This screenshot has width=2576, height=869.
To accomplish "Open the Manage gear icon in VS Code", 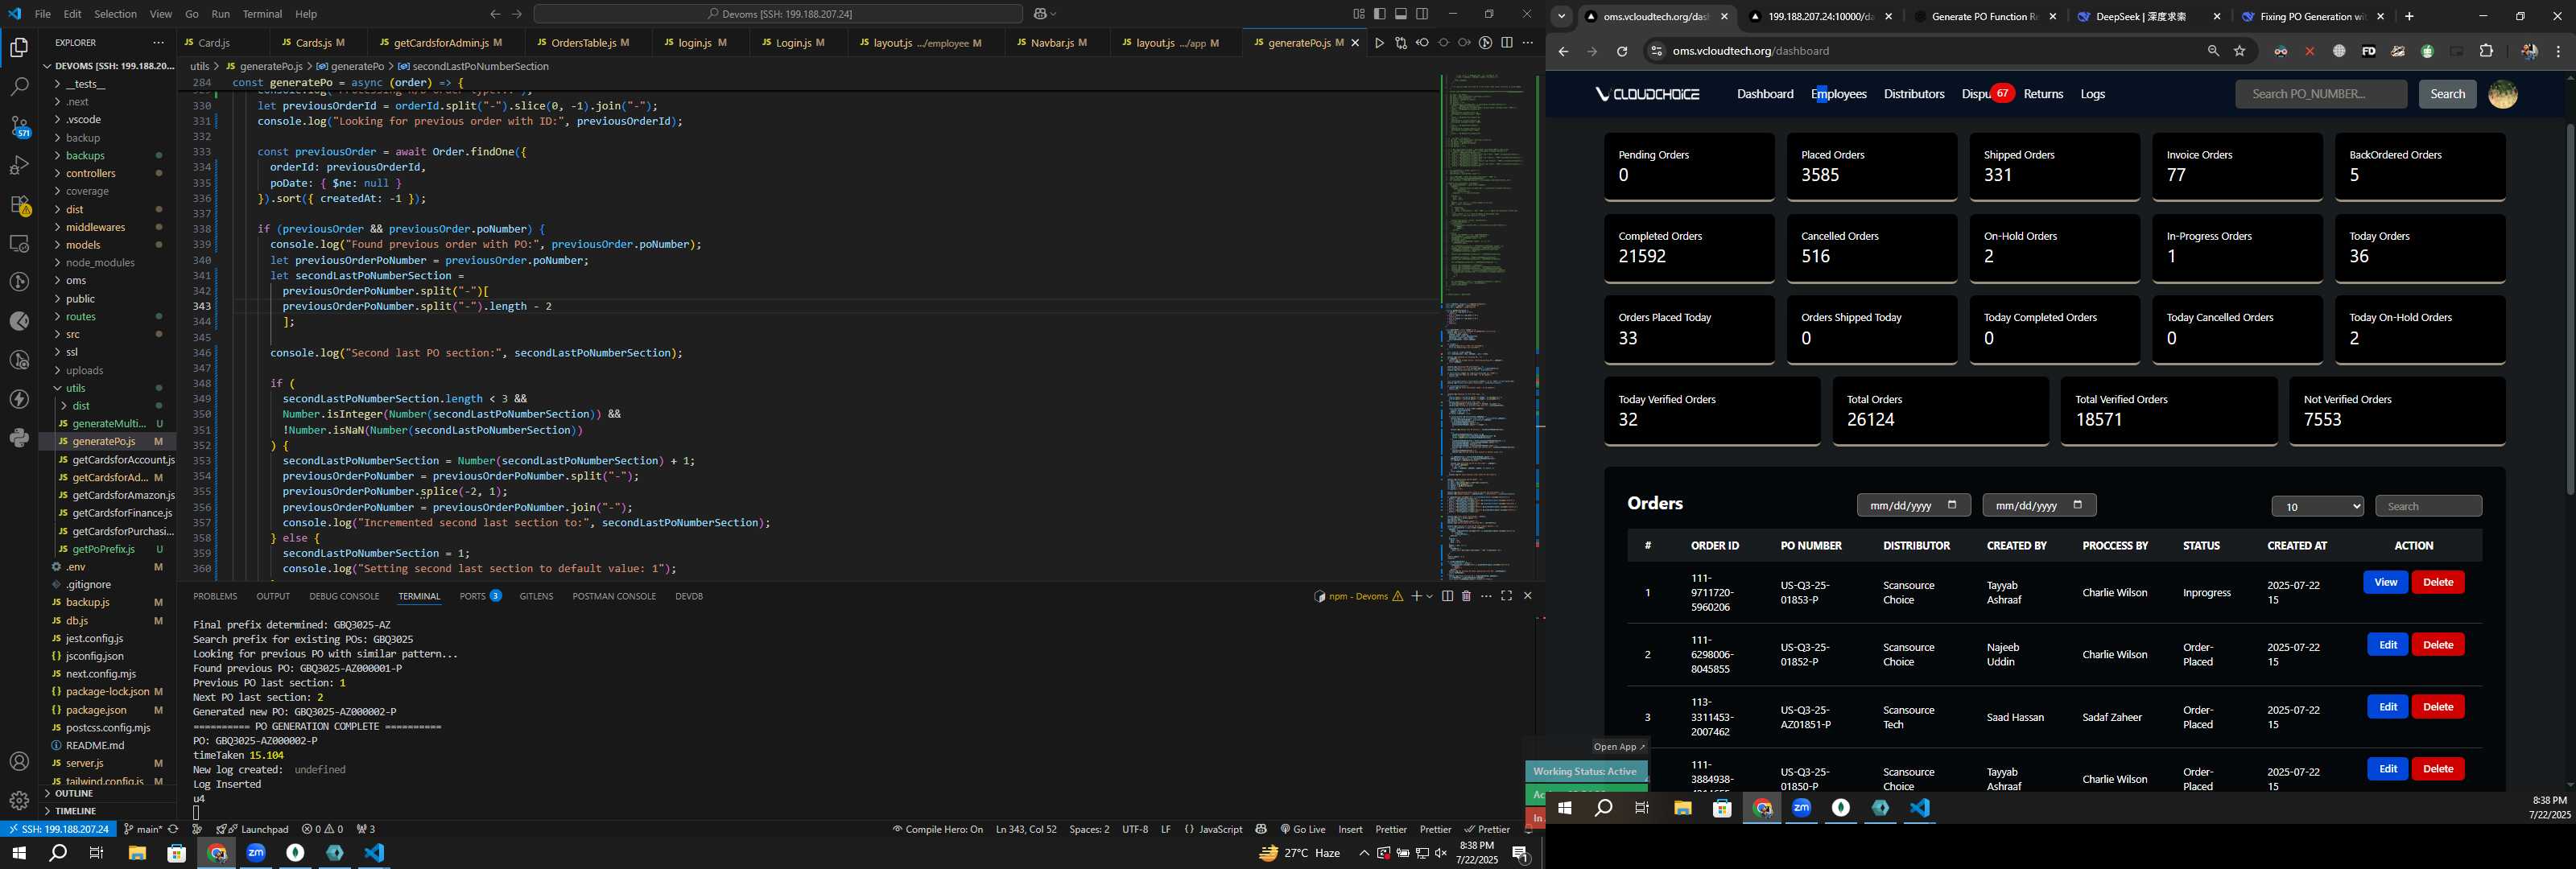I will click(19, 801).
